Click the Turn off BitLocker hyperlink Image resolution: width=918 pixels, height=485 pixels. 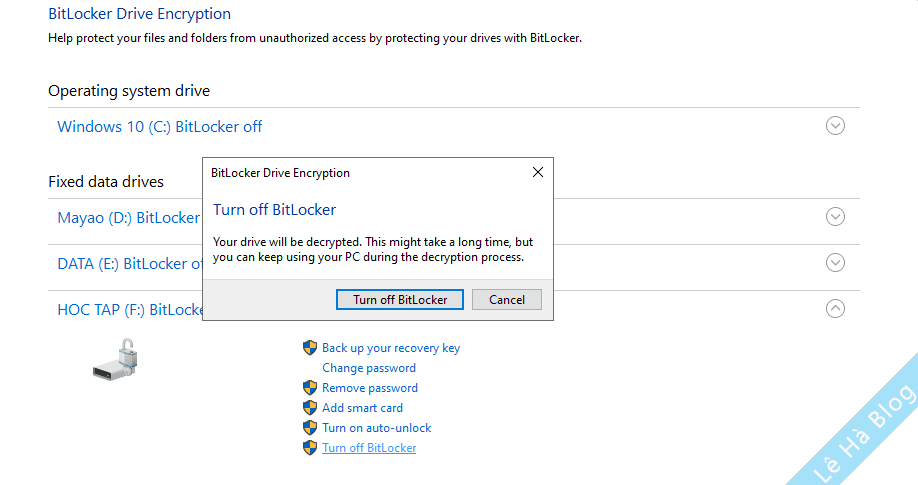[x=369, y=448]
